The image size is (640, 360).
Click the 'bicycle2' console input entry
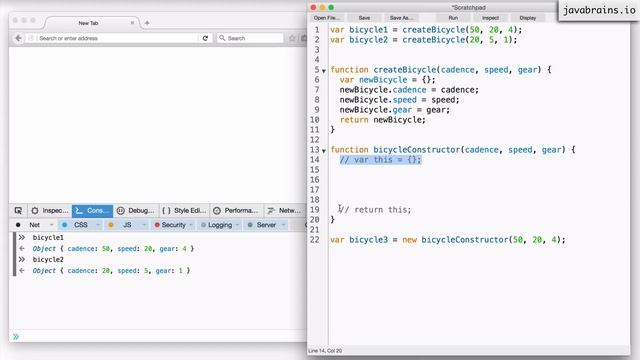coord(48,260)
